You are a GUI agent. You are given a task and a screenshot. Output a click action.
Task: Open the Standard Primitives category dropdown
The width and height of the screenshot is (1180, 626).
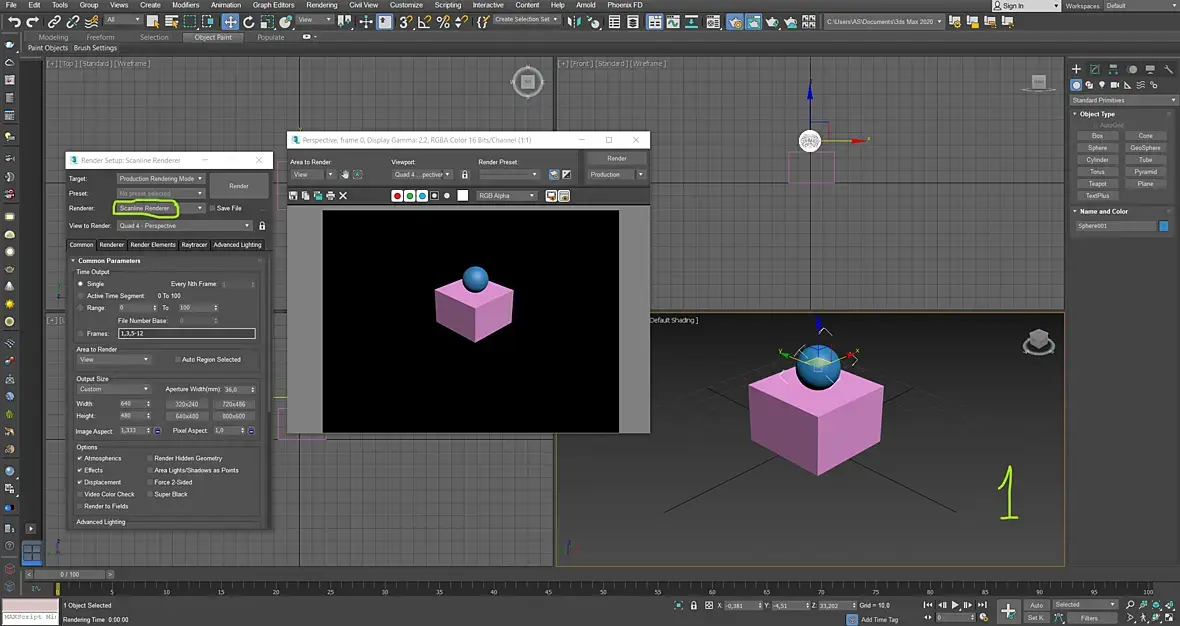click(1124, 100)
